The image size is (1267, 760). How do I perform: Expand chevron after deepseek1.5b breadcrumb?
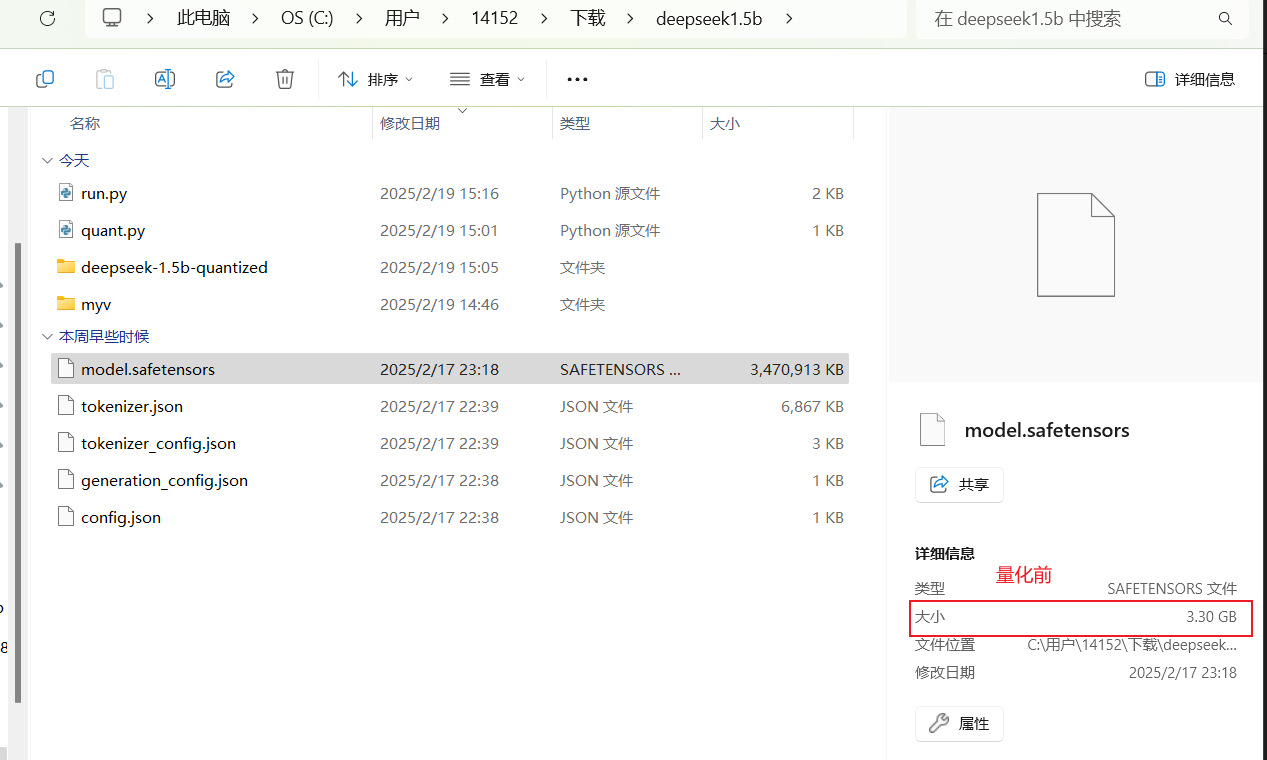[789, 18]
